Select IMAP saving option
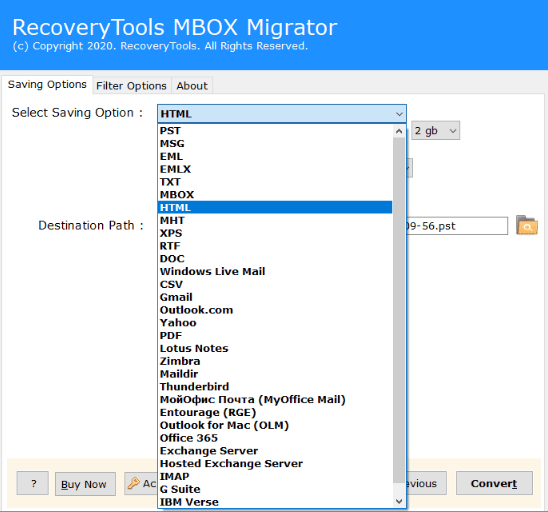 coord(275,476)
